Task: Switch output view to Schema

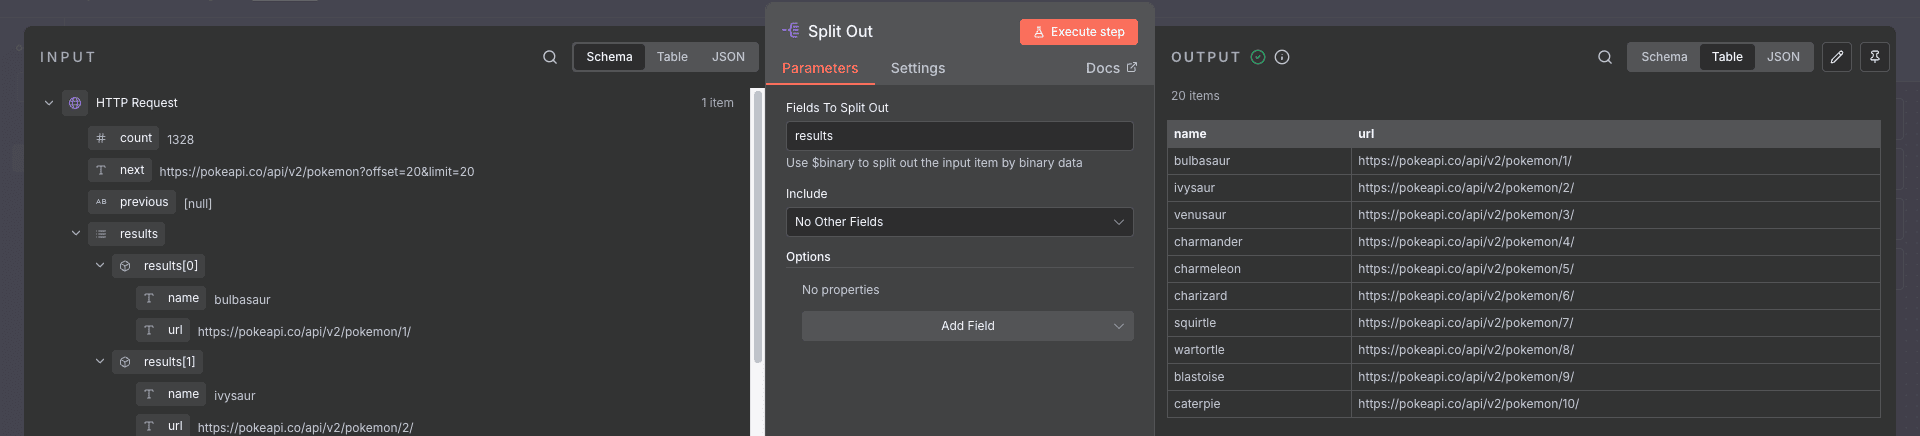Action: coord(1664,57)
